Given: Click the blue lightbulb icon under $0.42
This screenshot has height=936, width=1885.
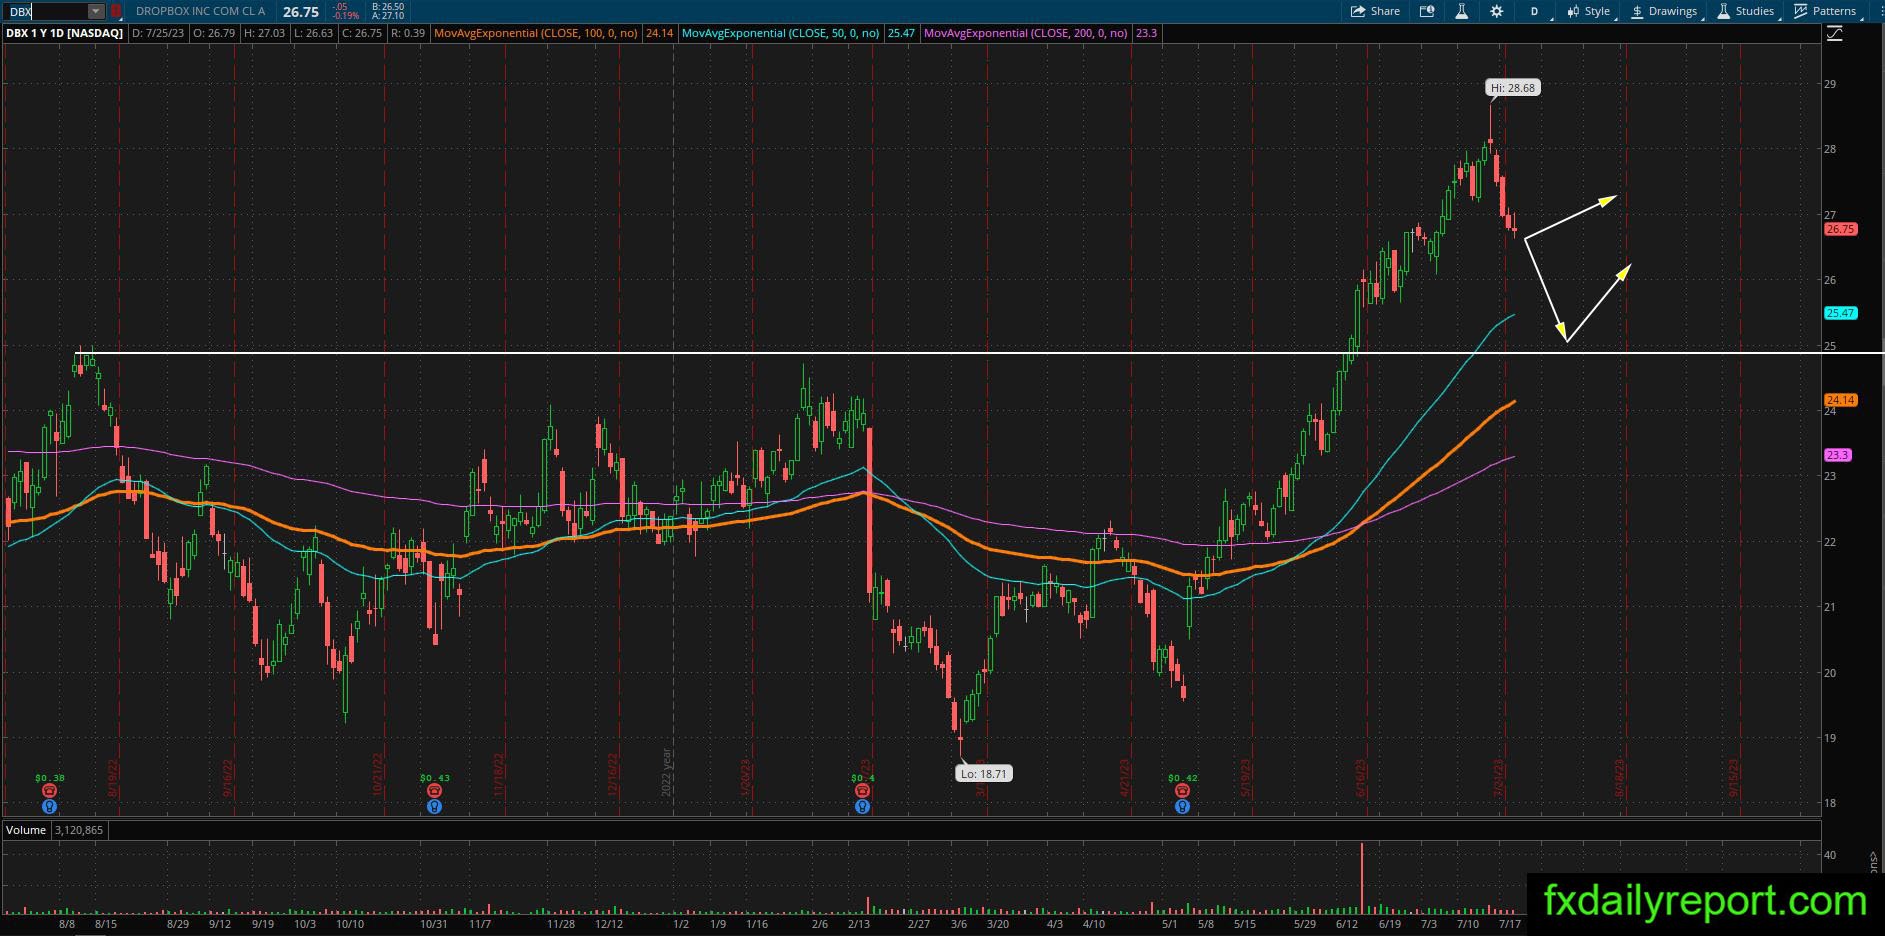Looking at the screenshot, I should coord(1182,806).
